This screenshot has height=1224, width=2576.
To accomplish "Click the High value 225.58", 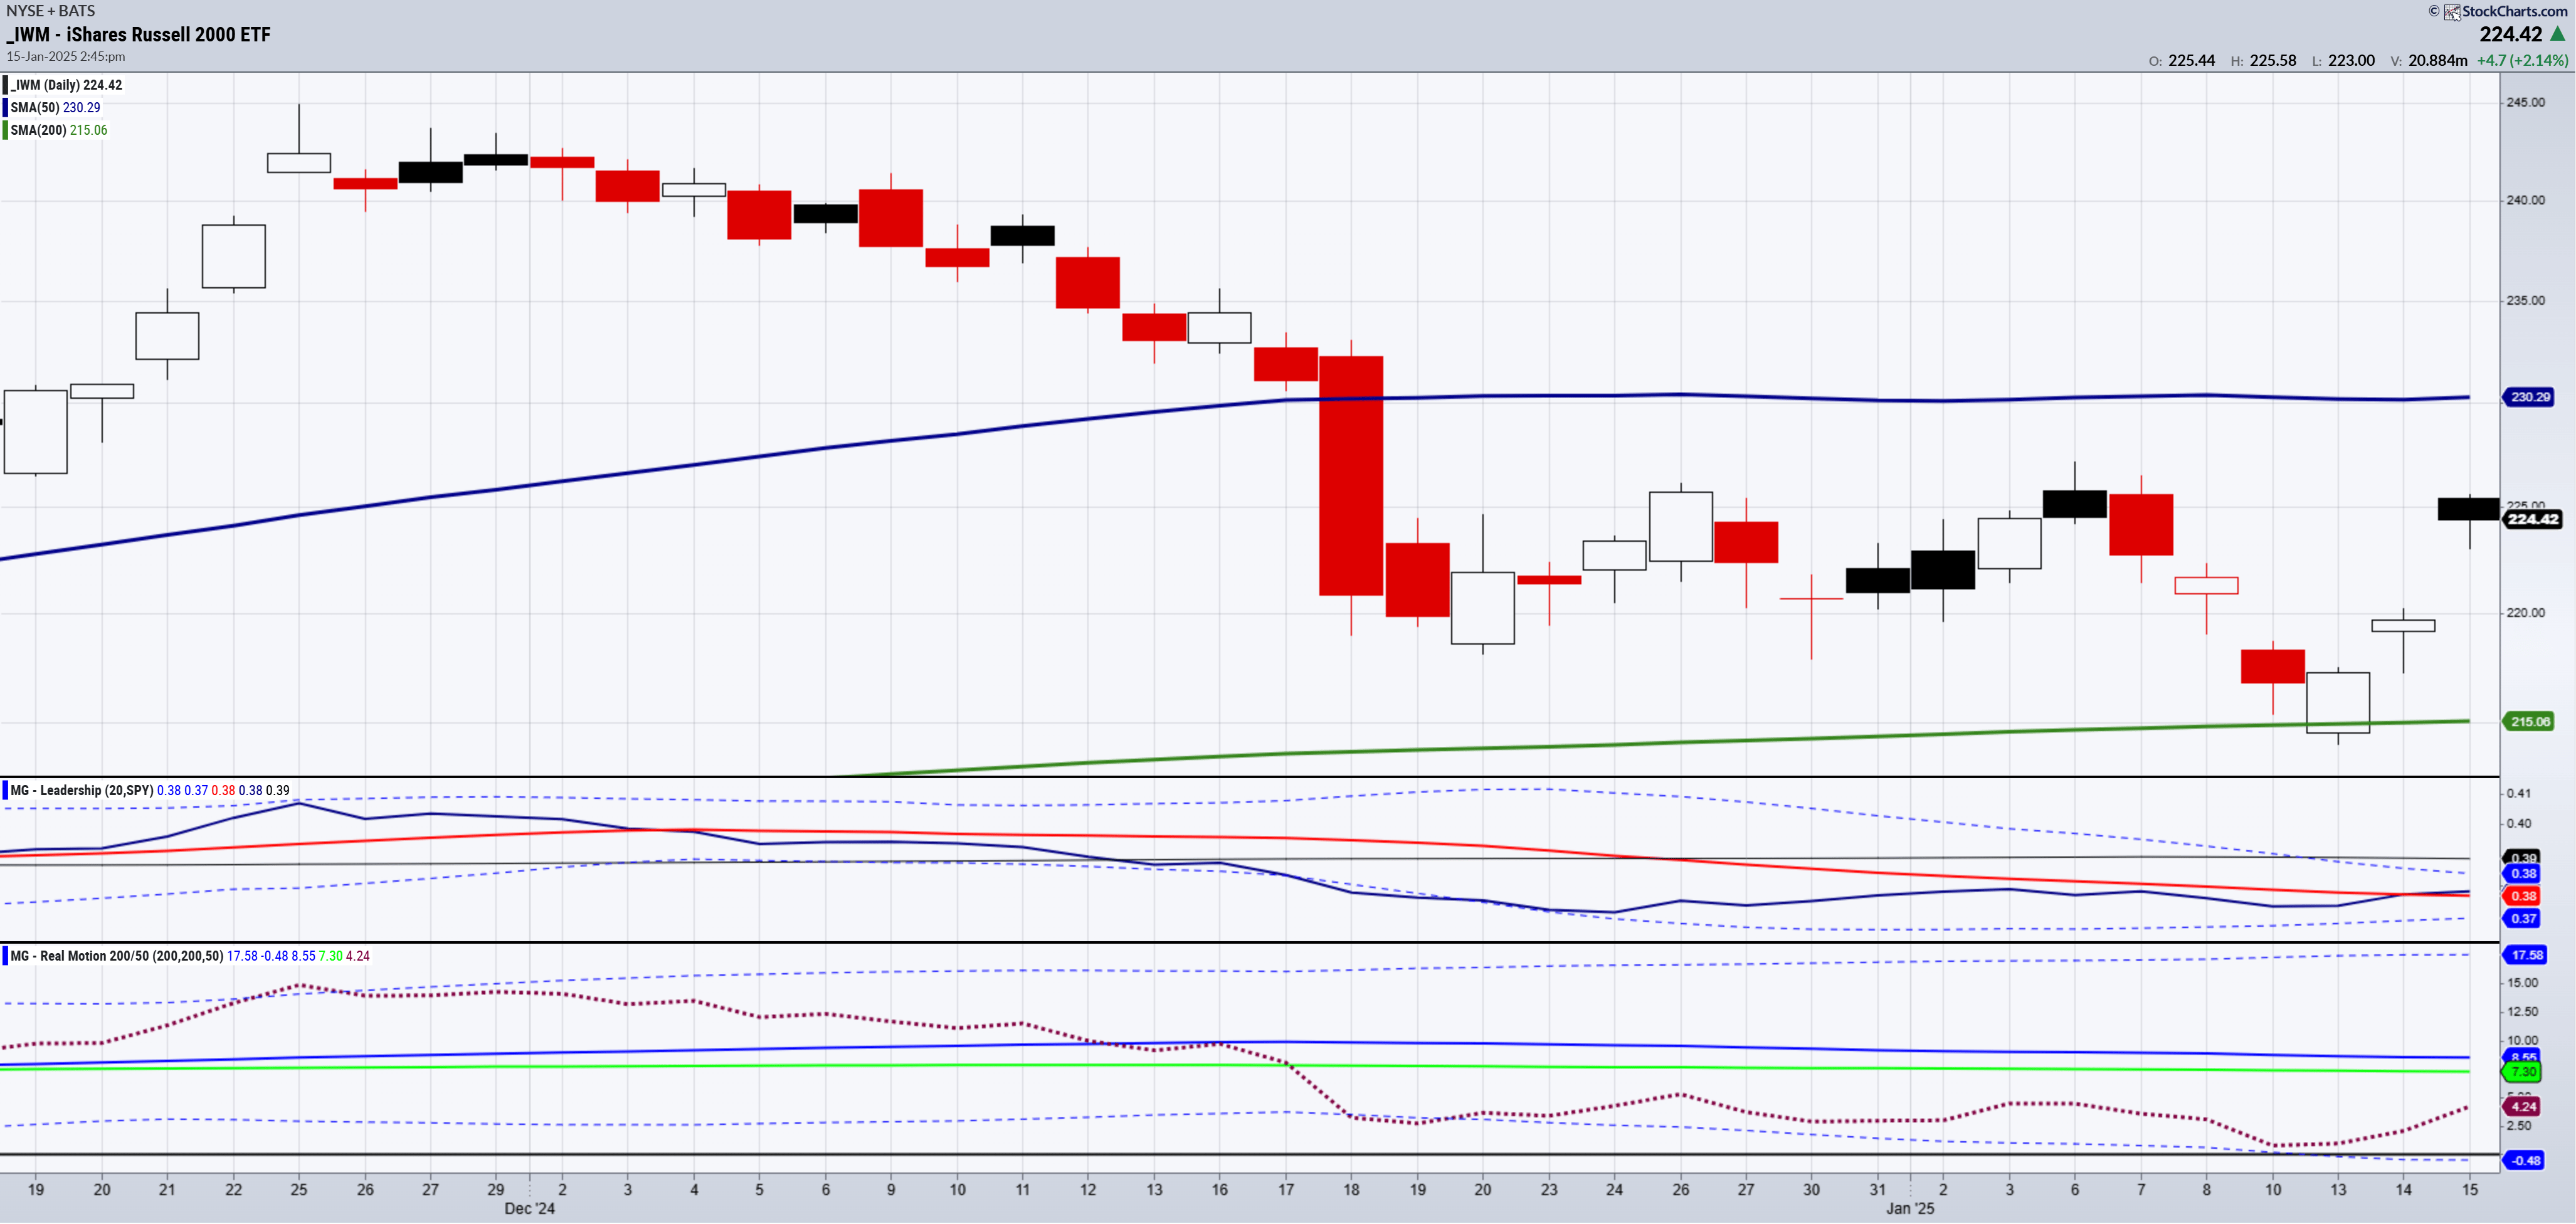I will pos(2273,60).
